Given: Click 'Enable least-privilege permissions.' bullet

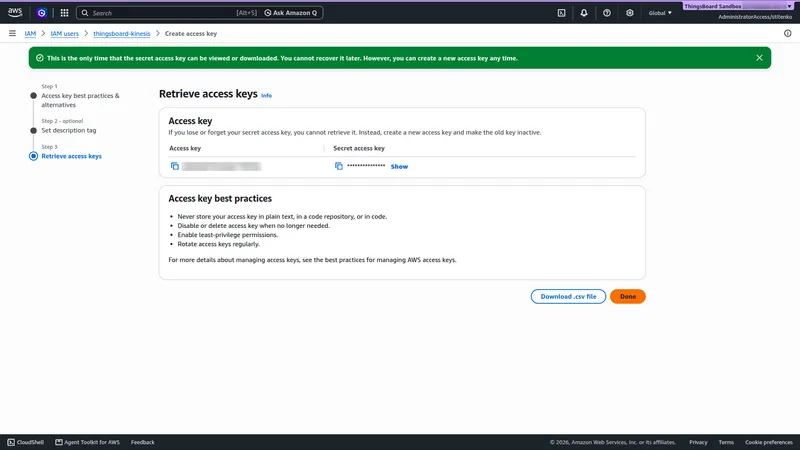Looking at the screenshot, I should coord(228,235).
